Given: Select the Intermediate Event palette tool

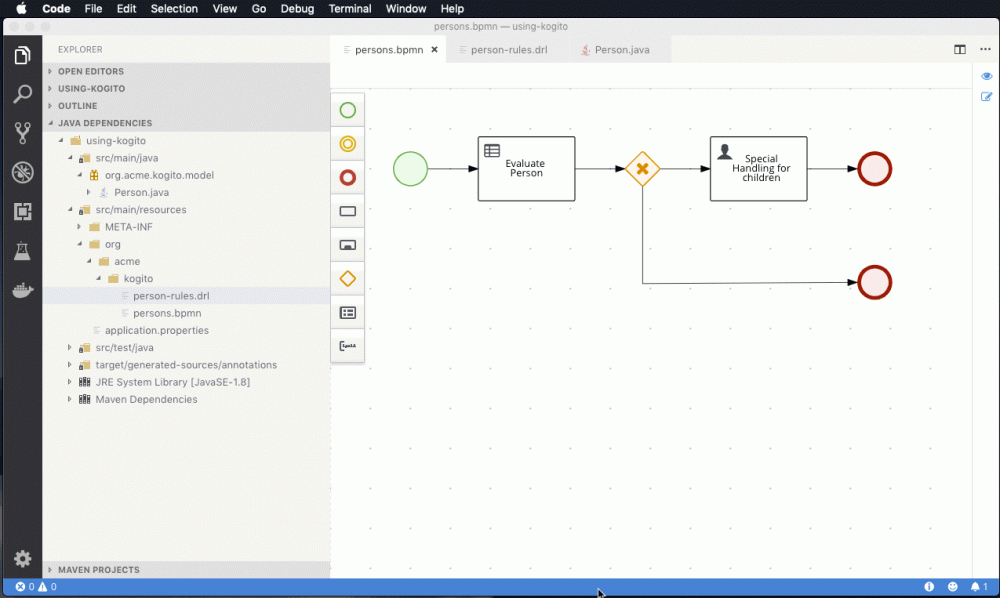Looking at the screenshot, I should coord(347,144).
